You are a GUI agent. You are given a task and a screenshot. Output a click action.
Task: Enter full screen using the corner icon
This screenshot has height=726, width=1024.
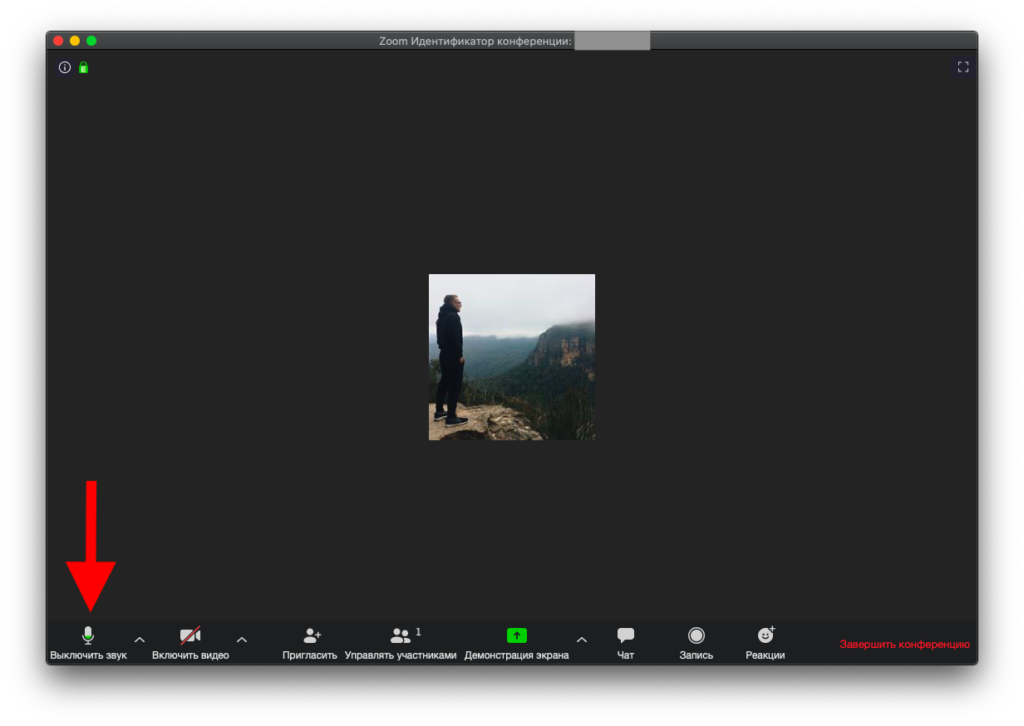pos(963,67)
